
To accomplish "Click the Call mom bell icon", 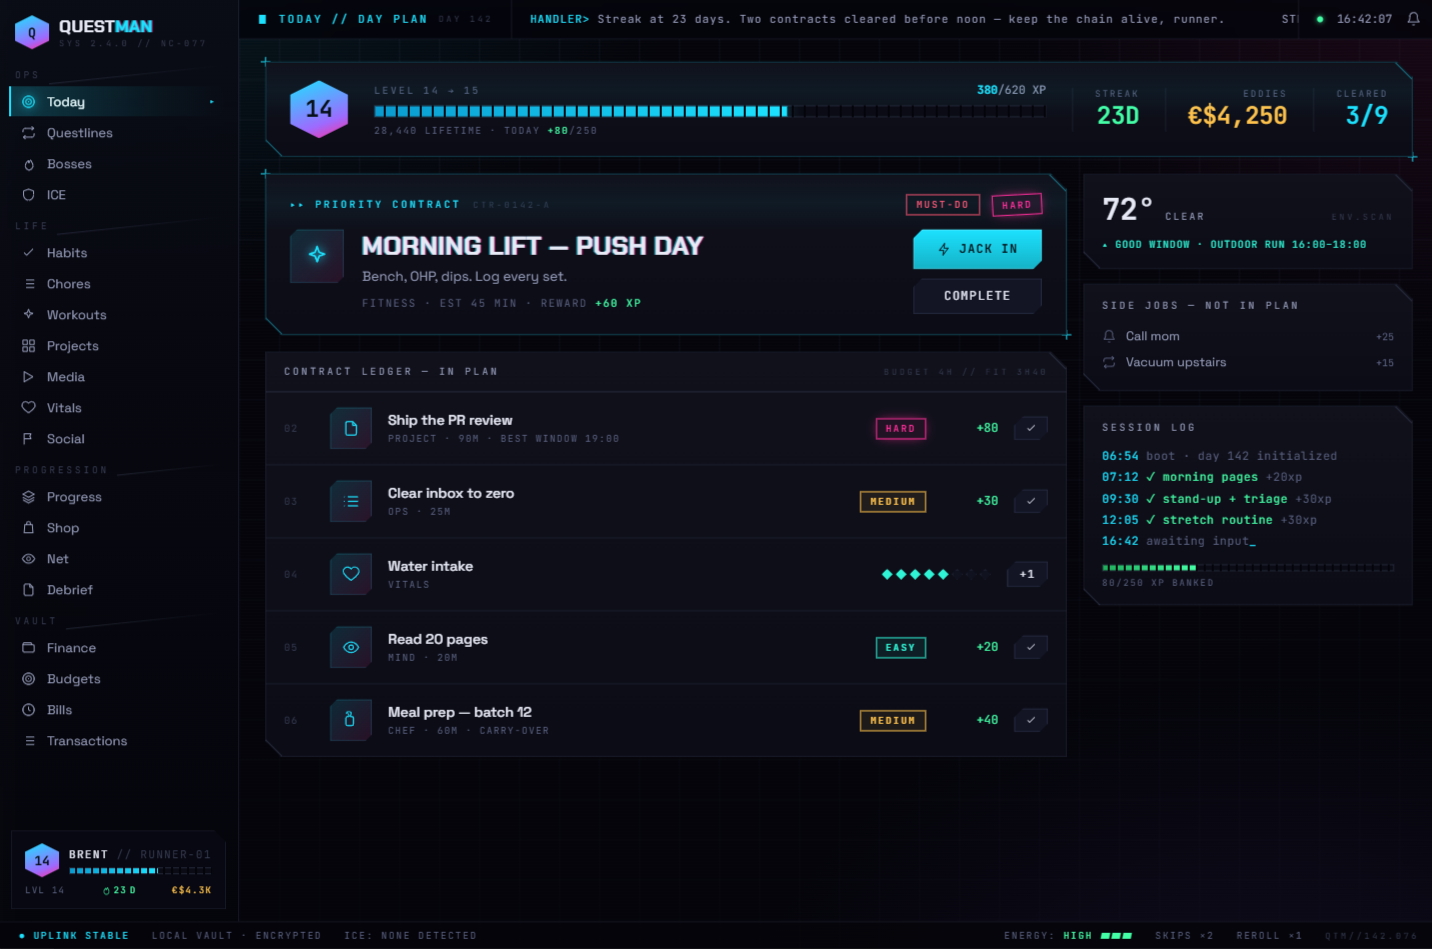I will 1109,336.
